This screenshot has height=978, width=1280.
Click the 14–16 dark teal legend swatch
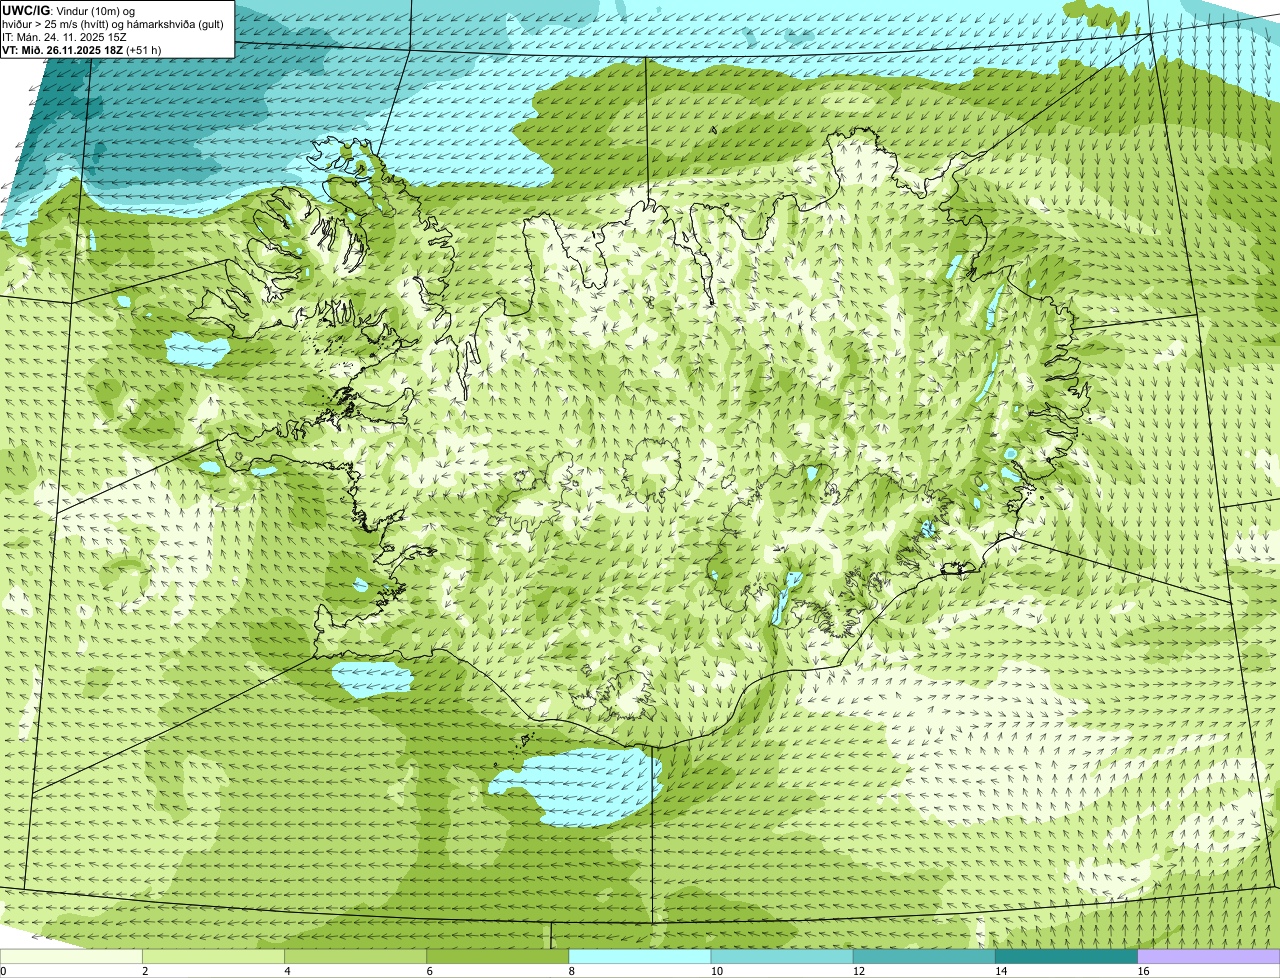[1066, 957]
